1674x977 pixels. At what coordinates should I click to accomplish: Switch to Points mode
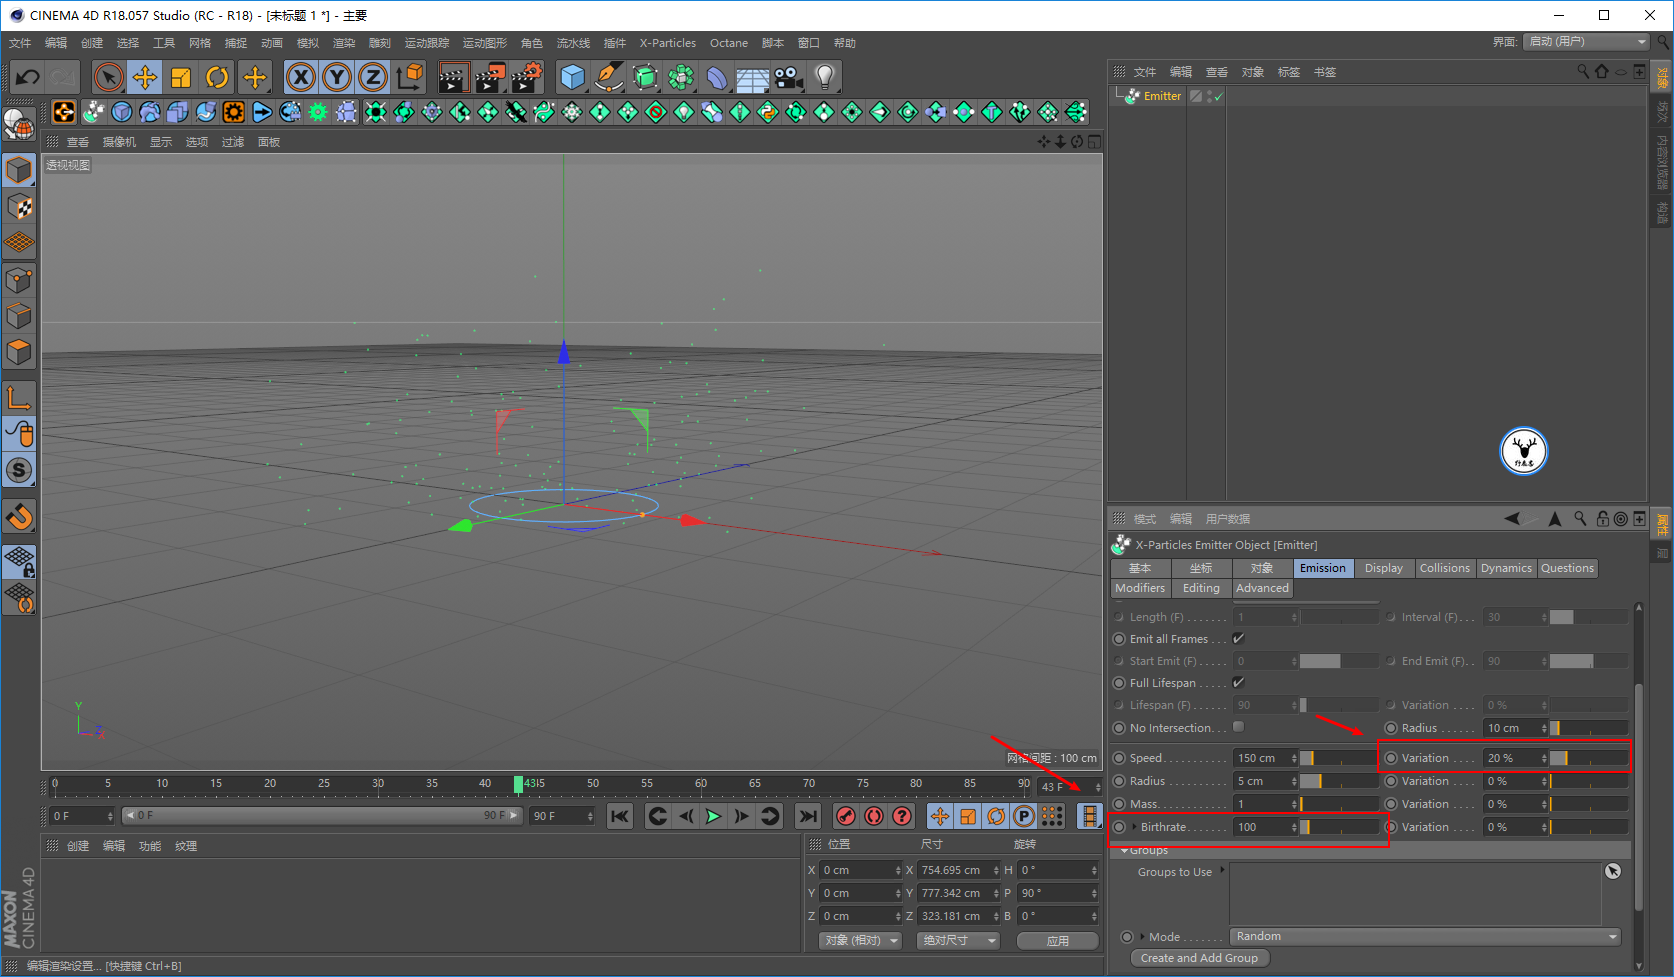click(19, 281)
